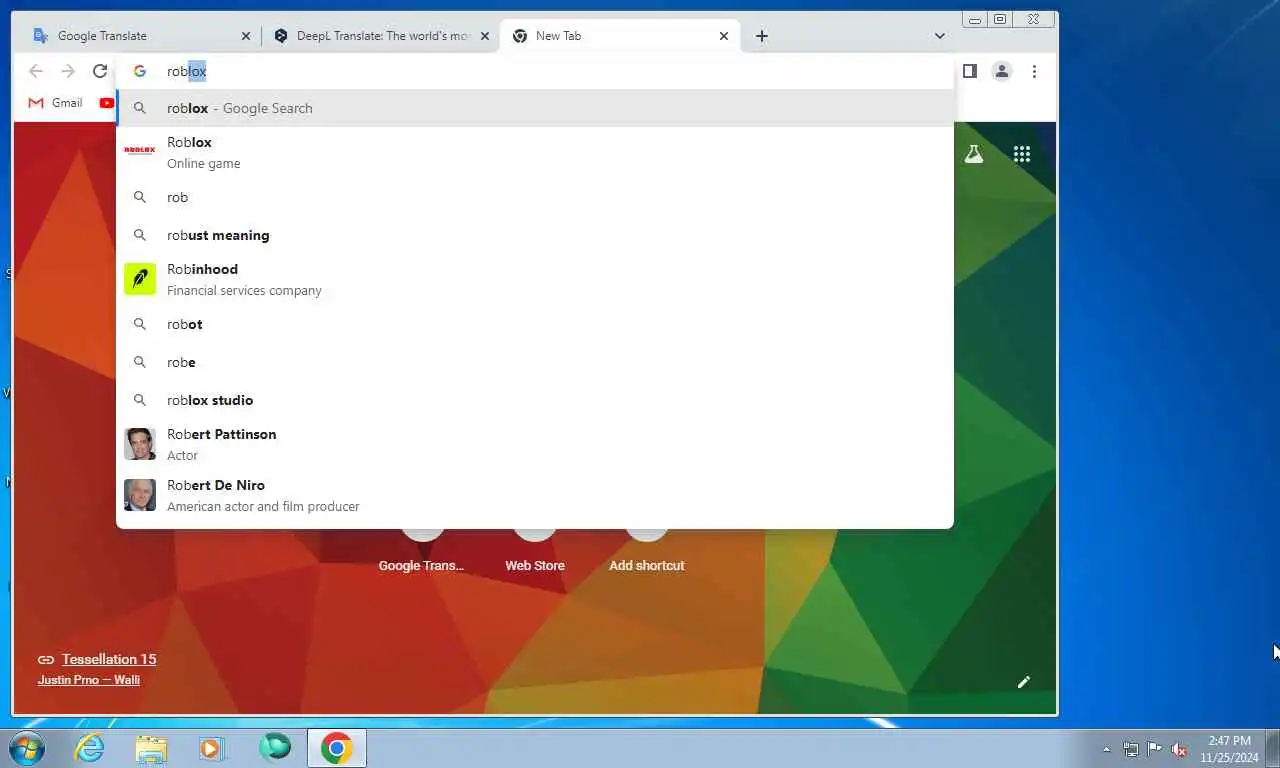
Task: Open the Action Center flag icon
Action: (x=1155, y=749)
